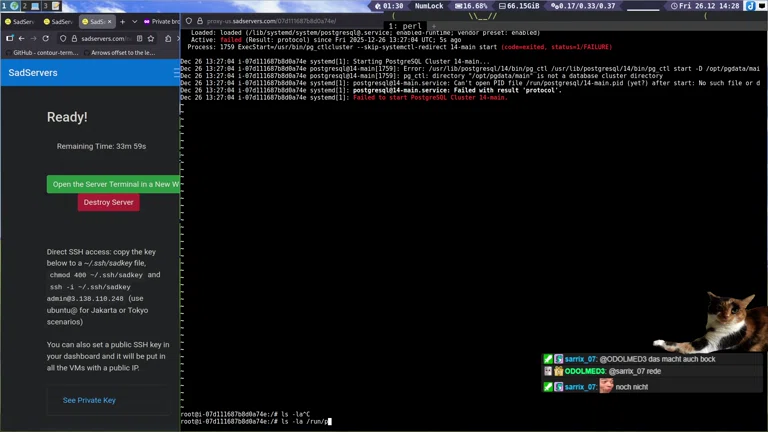
Task: Focus the sadservers.com address bar
Action: (x=106, y=38)
